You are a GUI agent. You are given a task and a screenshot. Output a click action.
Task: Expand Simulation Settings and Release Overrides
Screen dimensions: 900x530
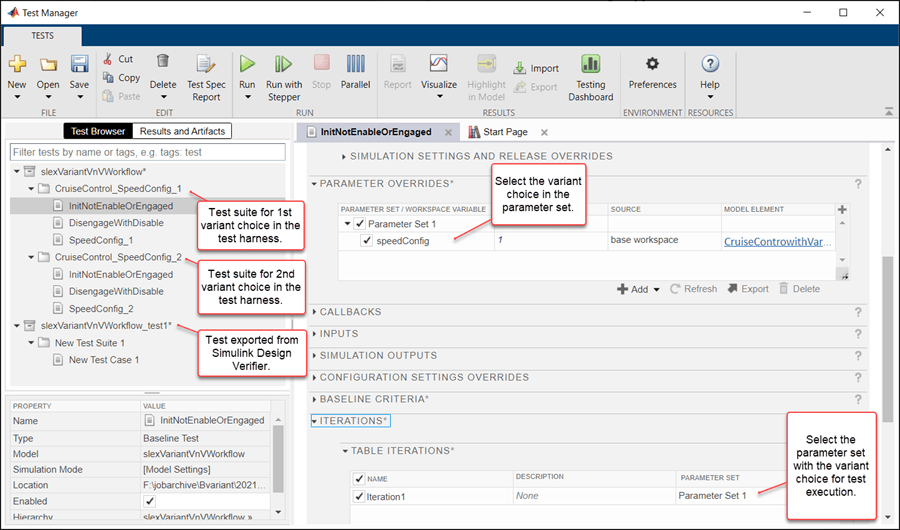[343, 156]
